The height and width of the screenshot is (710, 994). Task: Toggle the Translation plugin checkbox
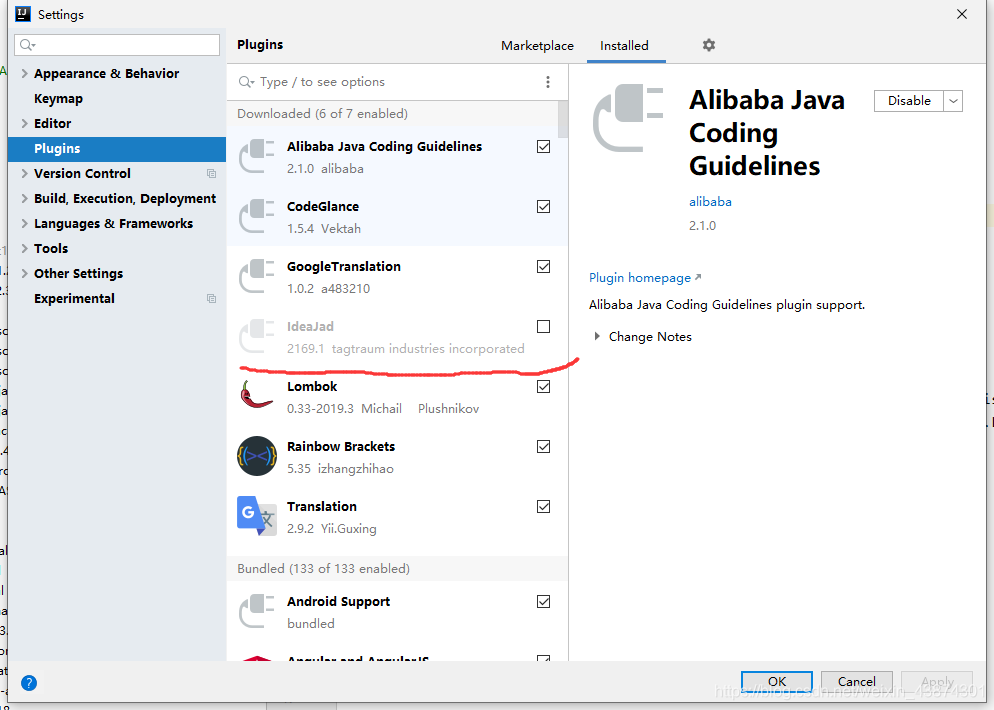coord(543,507)
